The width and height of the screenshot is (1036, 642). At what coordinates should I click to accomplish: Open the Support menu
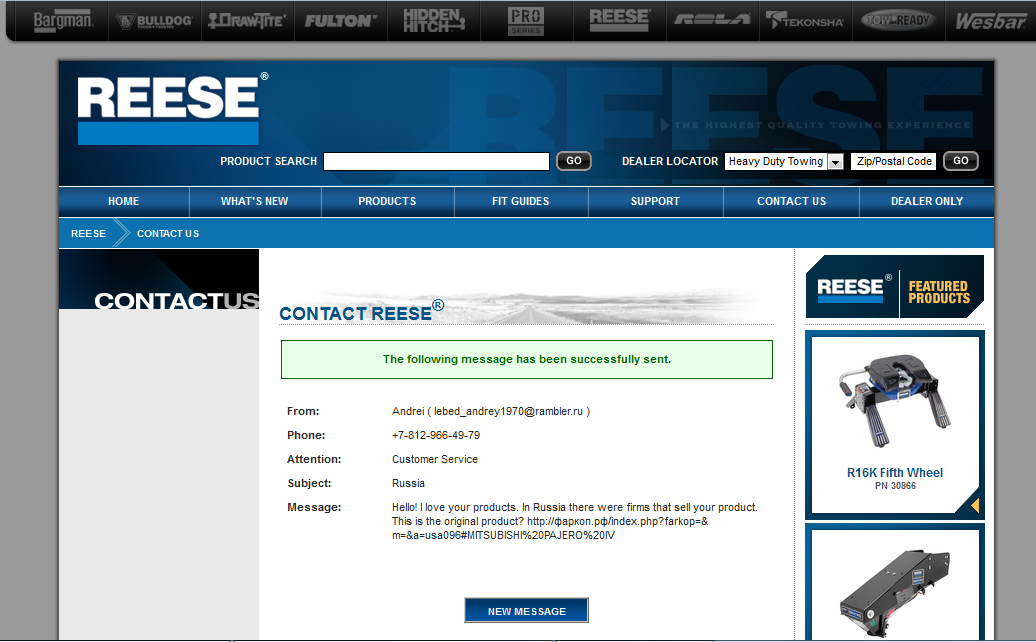pyautogui.click(x=655, y=201)
